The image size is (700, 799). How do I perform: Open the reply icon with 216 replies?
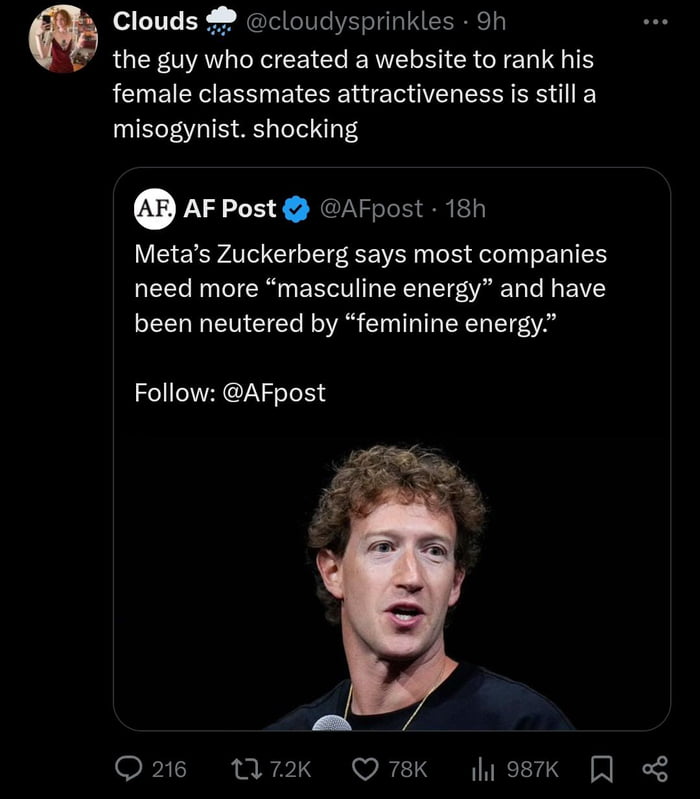[130, 768]
